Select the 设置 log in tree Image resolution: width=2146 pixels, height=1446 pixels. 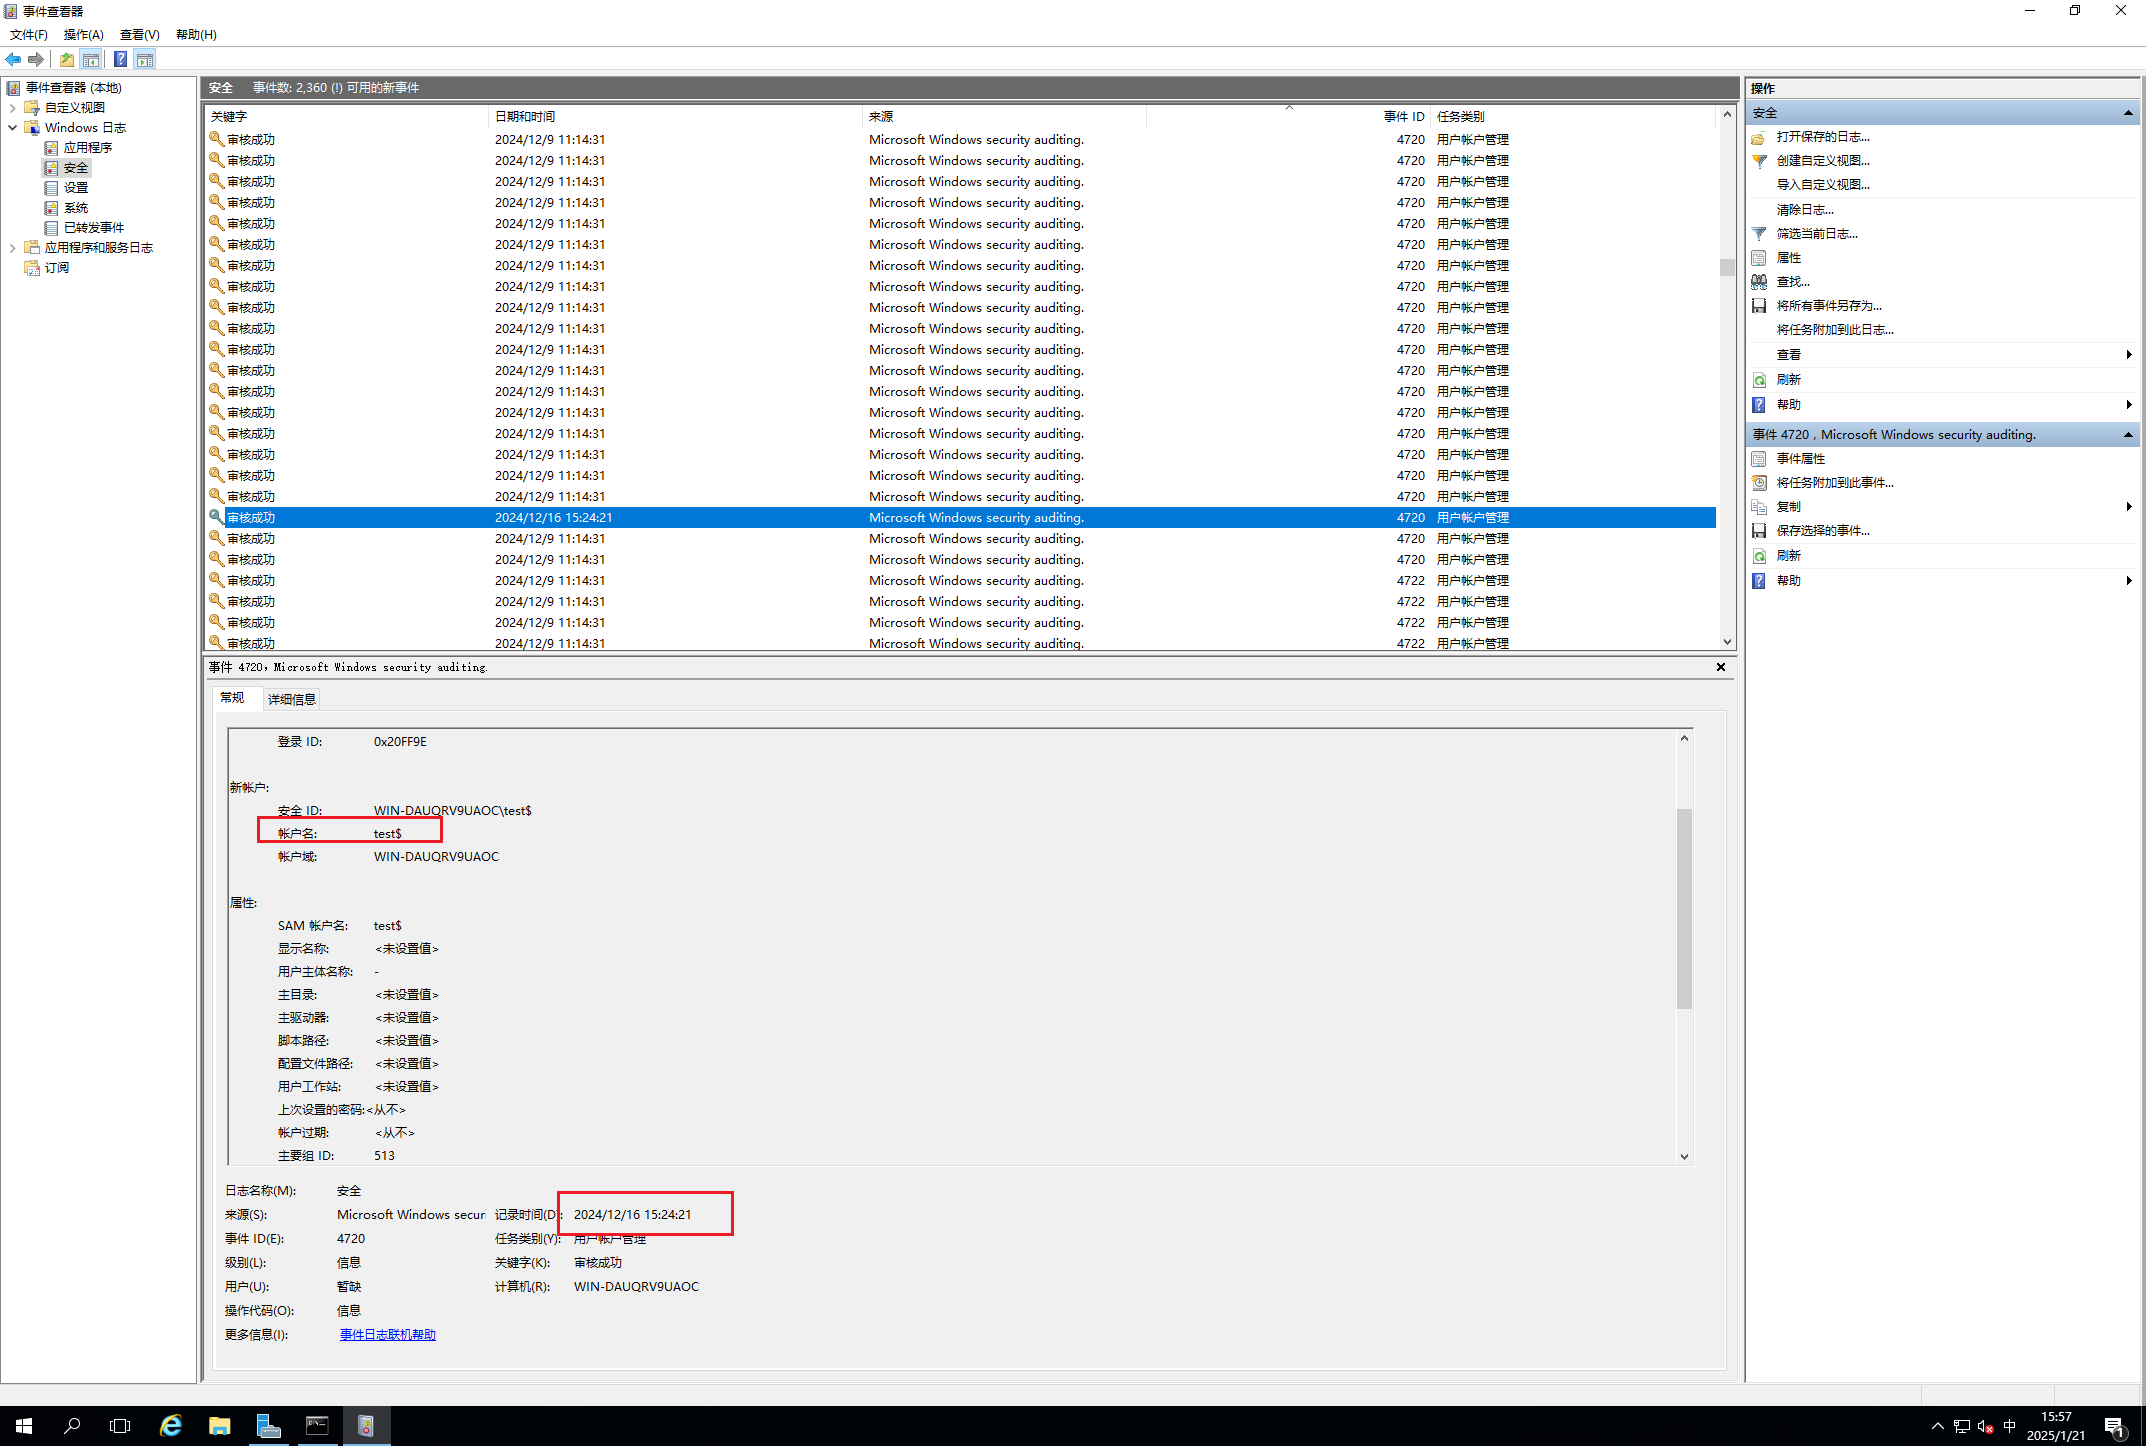[x=76, y=188]
